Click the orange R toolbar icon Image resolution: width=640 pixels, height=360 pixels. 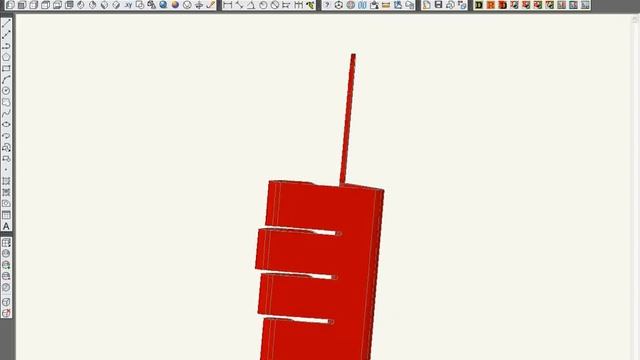pyautogui.click(x=491, y=5)
